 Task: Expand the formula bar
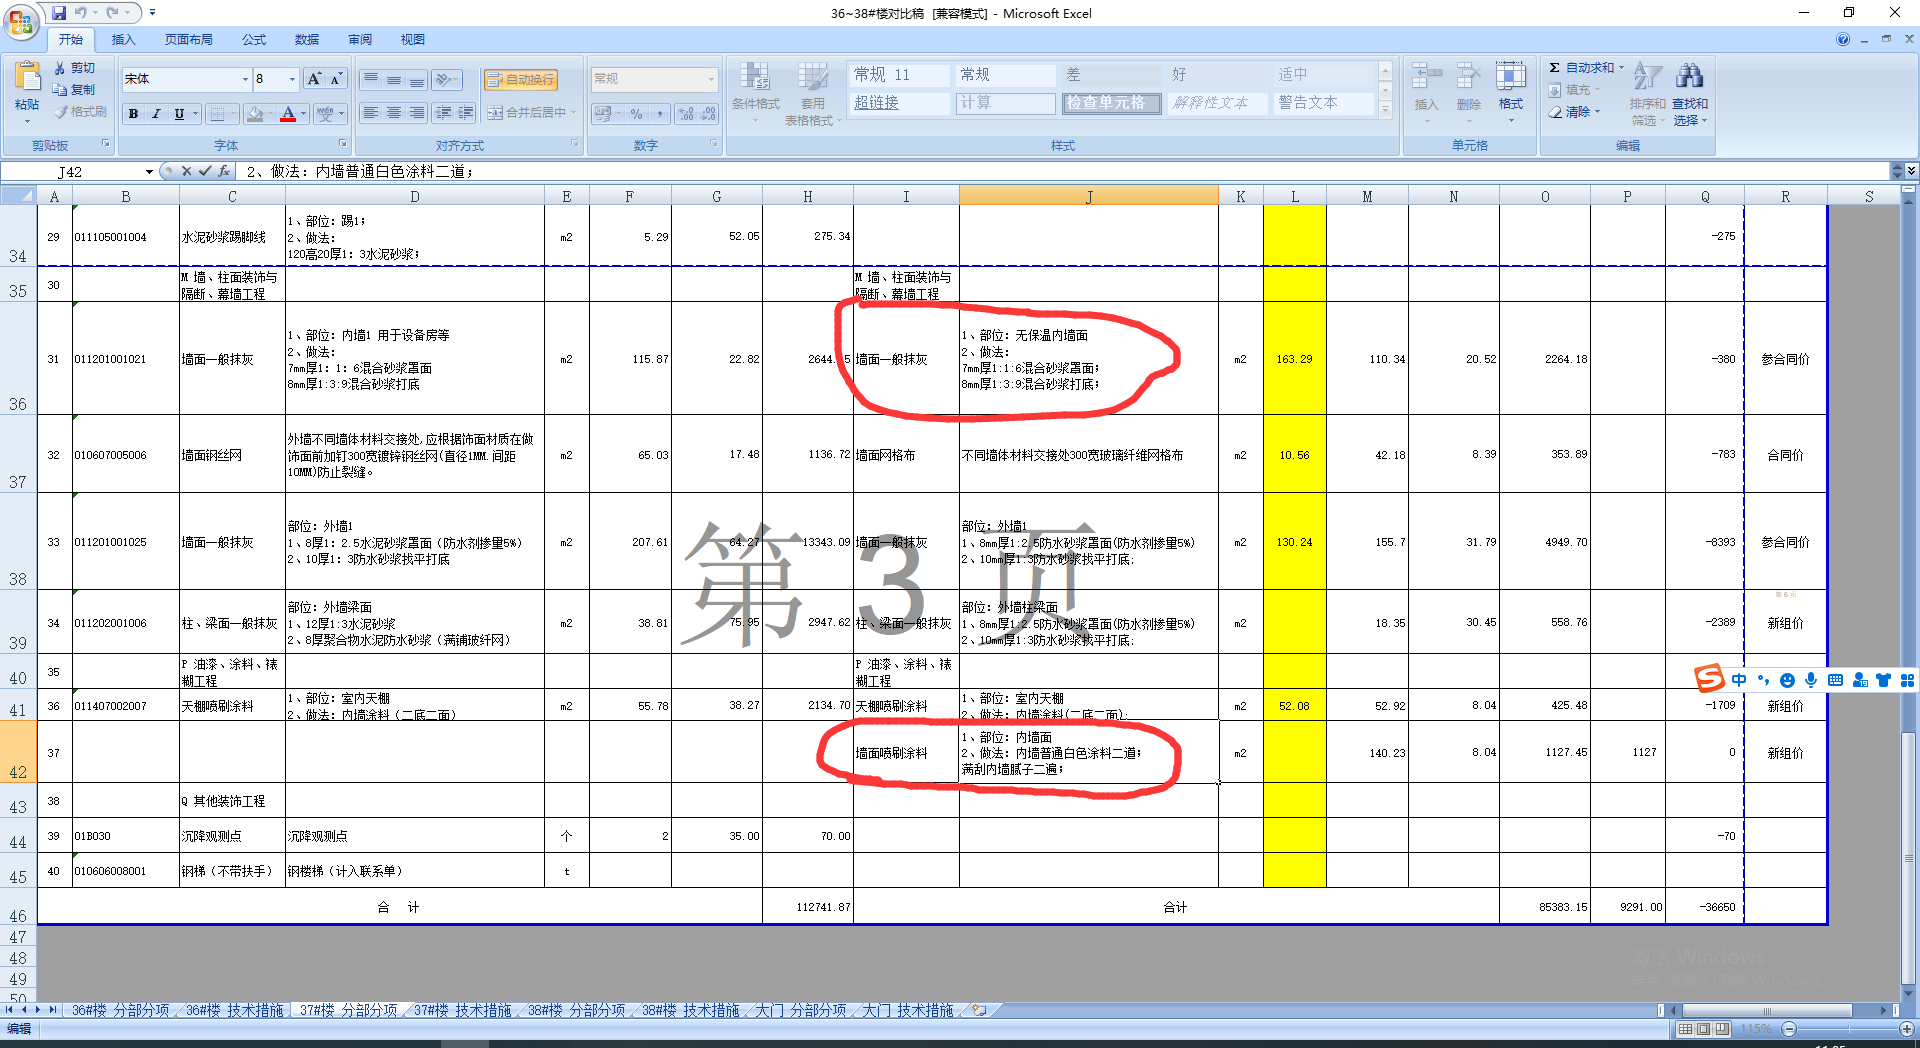click(1911, 172)
